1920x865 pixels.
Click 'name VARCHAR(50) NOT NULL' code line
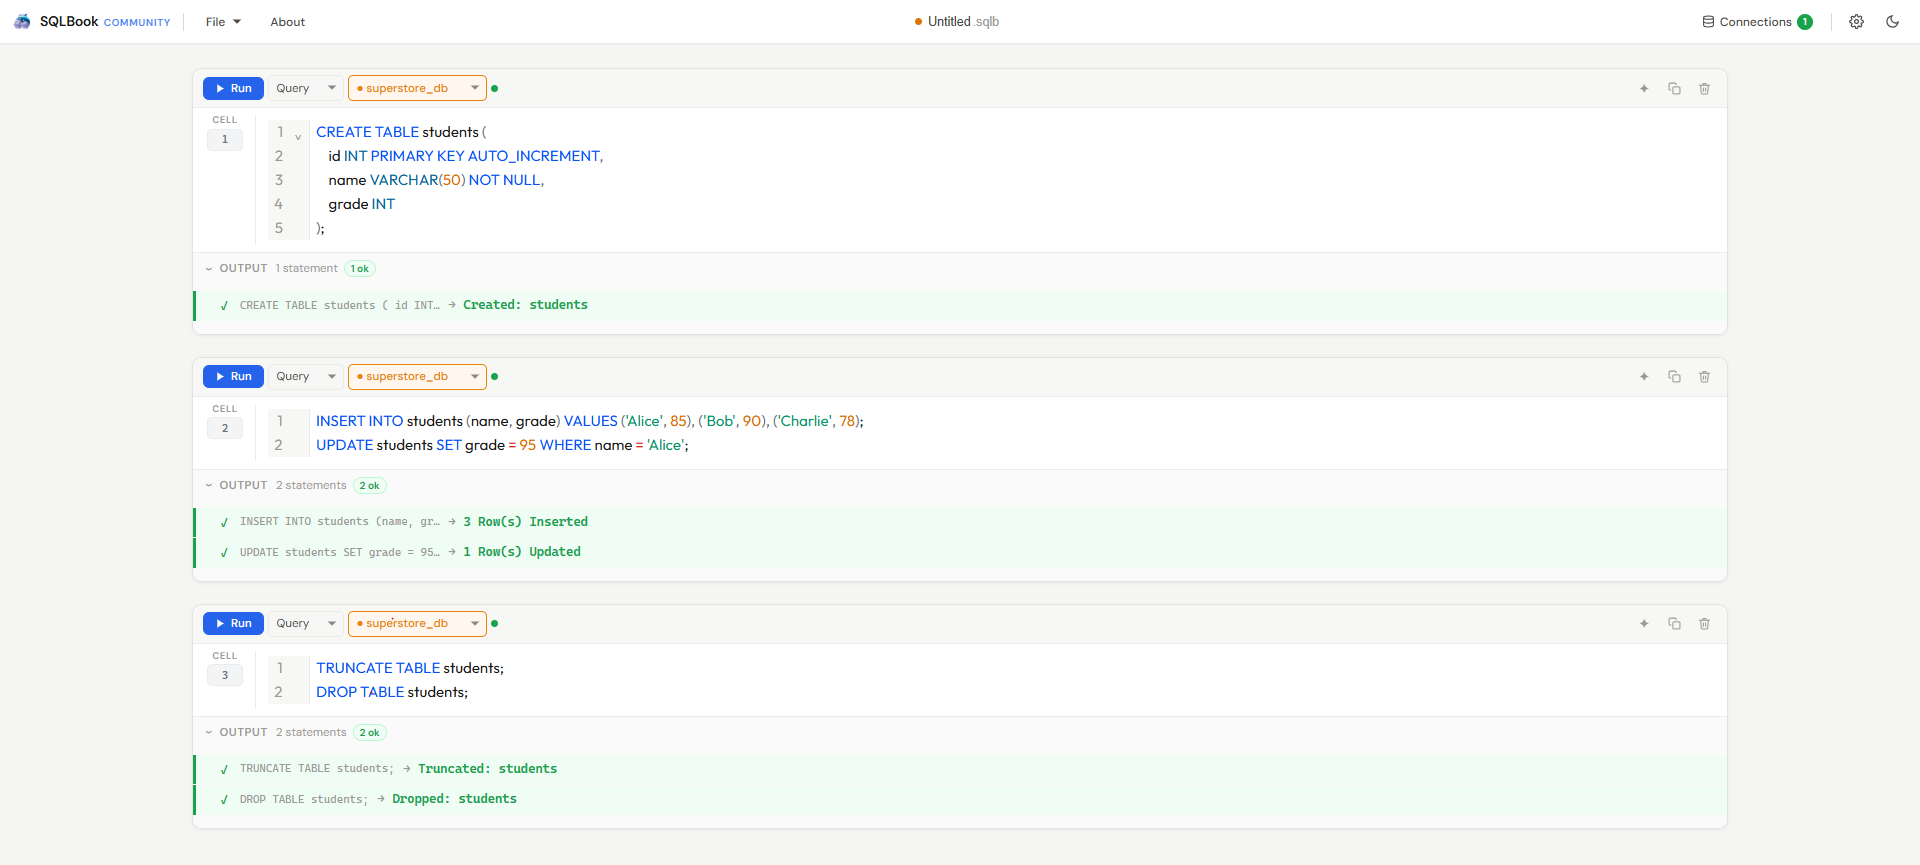point(436,180)
